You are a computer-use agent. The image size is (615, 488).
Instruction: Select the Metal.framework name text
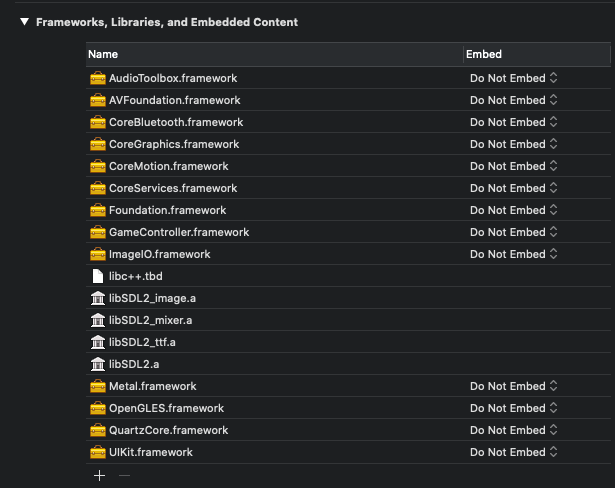pos(153,386)
